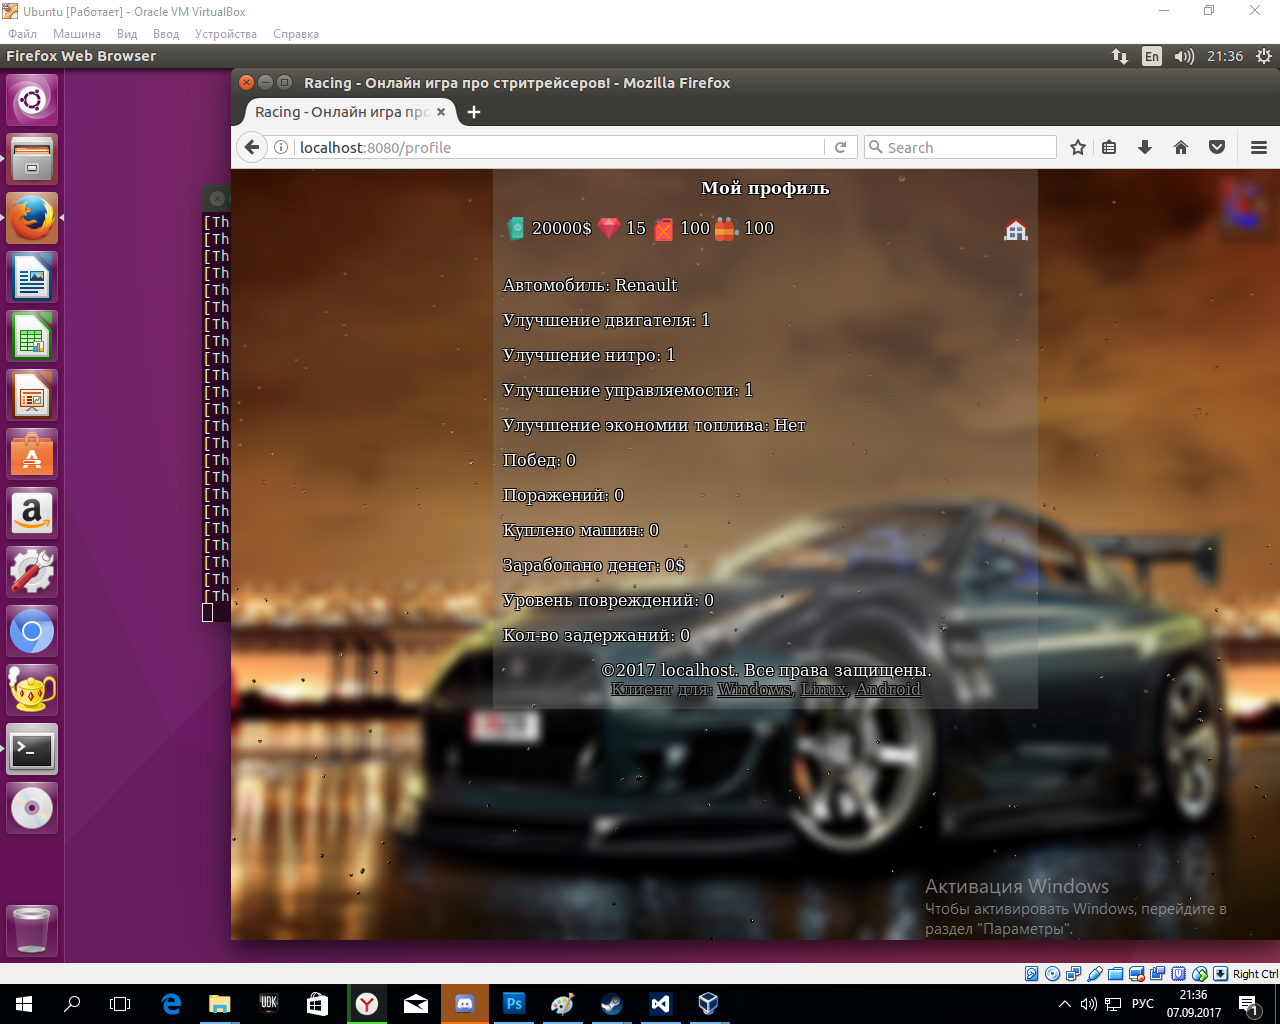The image size is (1280, 1024).
Task: Open the Android client download link
Action: 887,690
